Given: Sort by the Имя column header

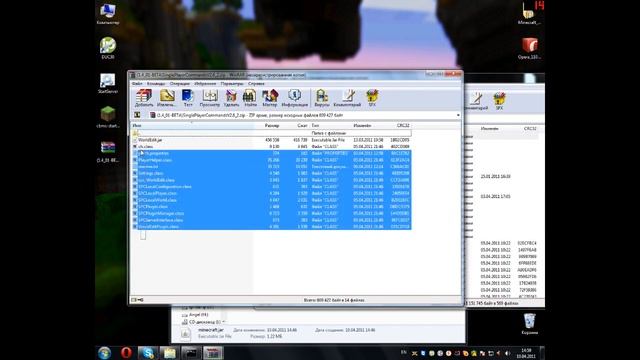Looking at the screenshot, I should [192, 126].
